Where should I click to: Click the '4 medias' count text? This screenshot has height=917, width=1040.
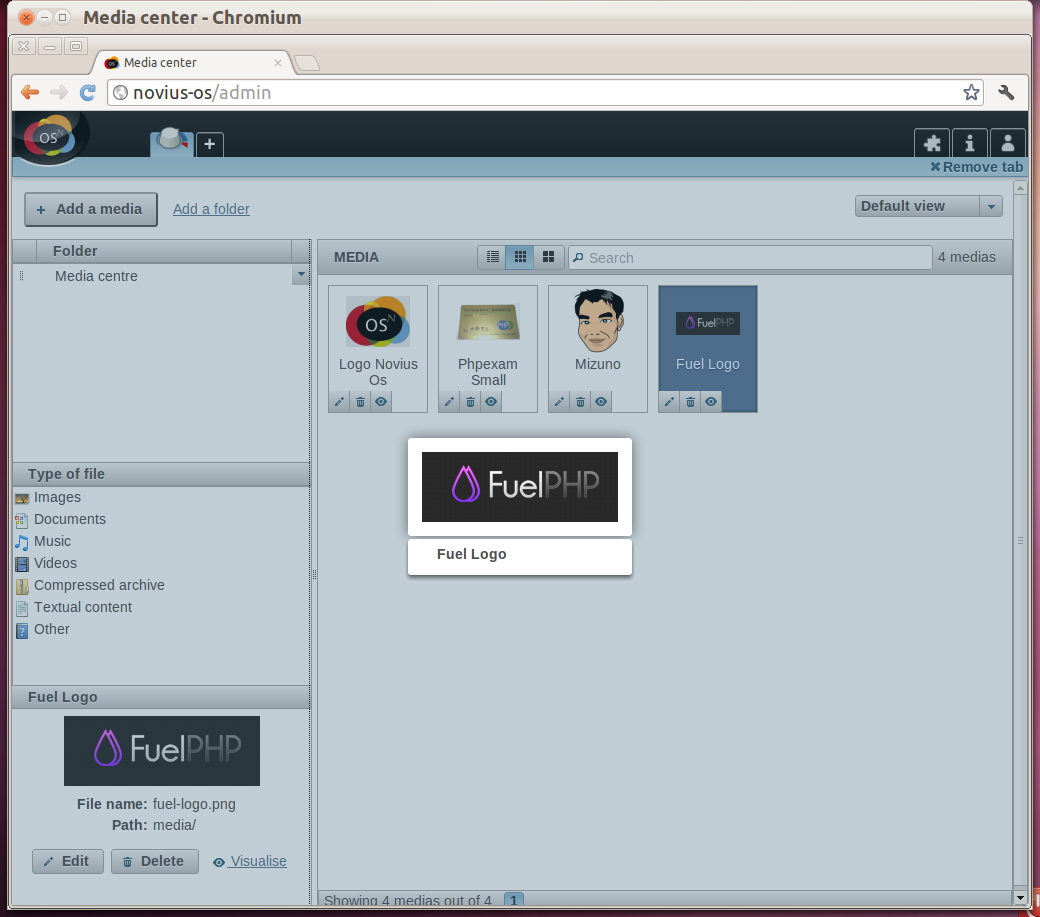(966, 257)
